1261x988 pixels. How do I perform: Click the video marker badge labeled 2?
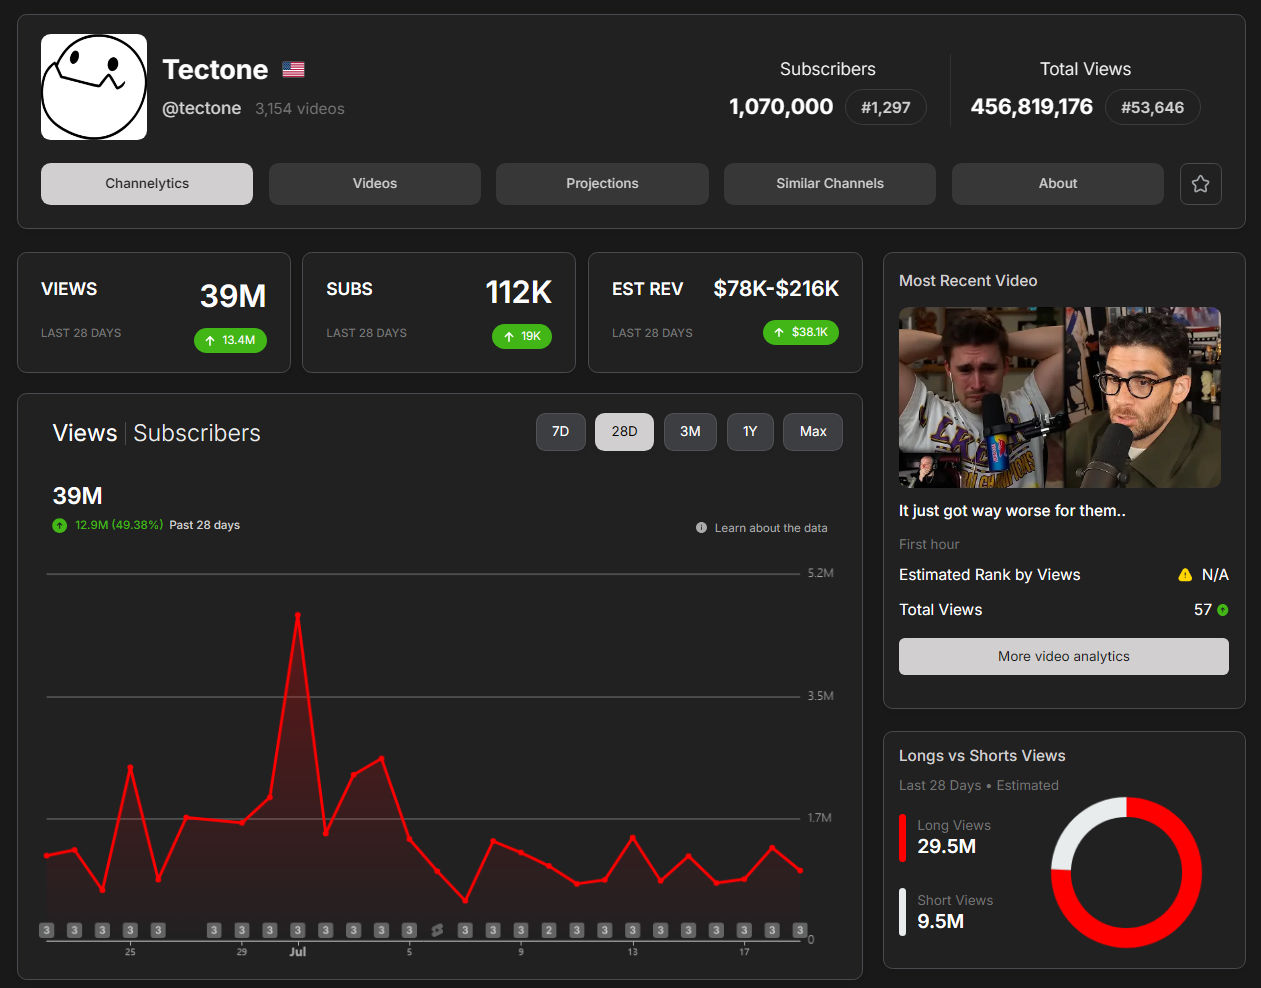[x=549, y=930]
